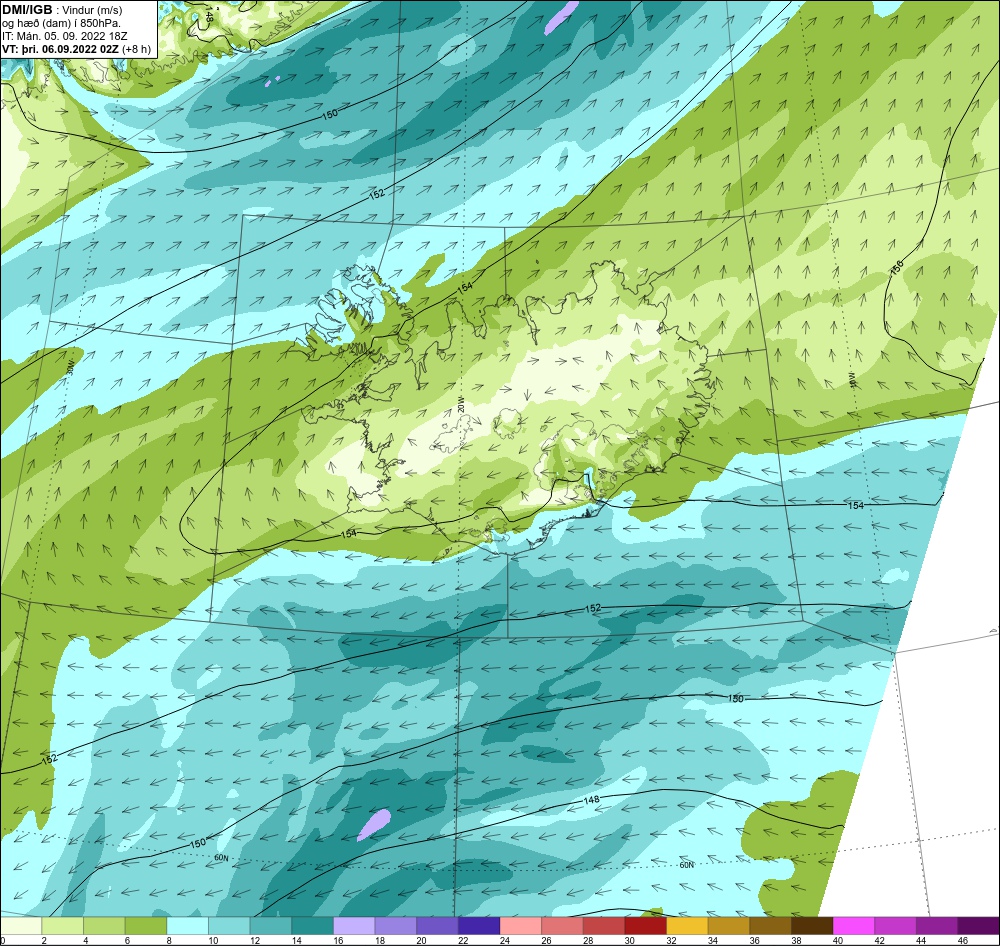Image resolution: width=1000 pixels, height=946 pixels.
Task: Click the orchid 42–44 legend swatch
Action: 895,926
